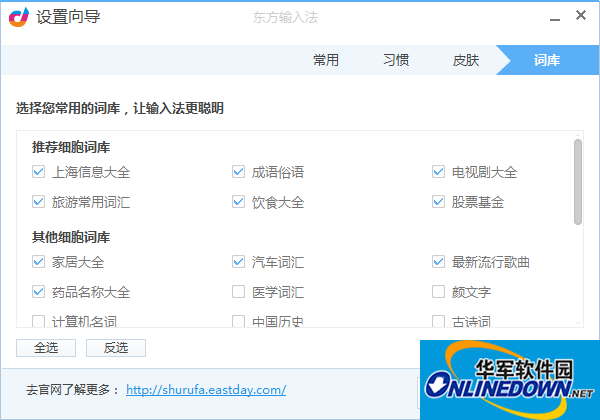
Task: Switch to the 常用 tab
Action: tap(326, 60)
